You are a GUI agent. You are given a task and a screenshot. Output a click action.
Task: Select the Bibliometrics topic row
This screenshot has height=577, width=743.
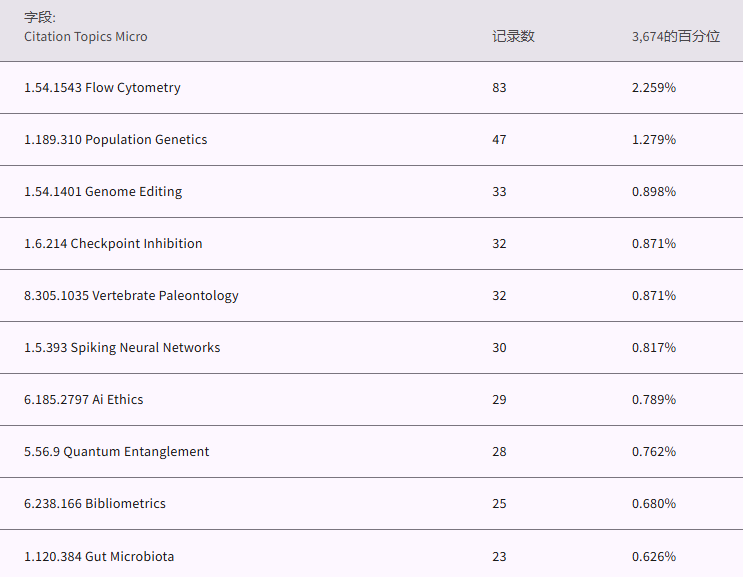tap(95, 504)
